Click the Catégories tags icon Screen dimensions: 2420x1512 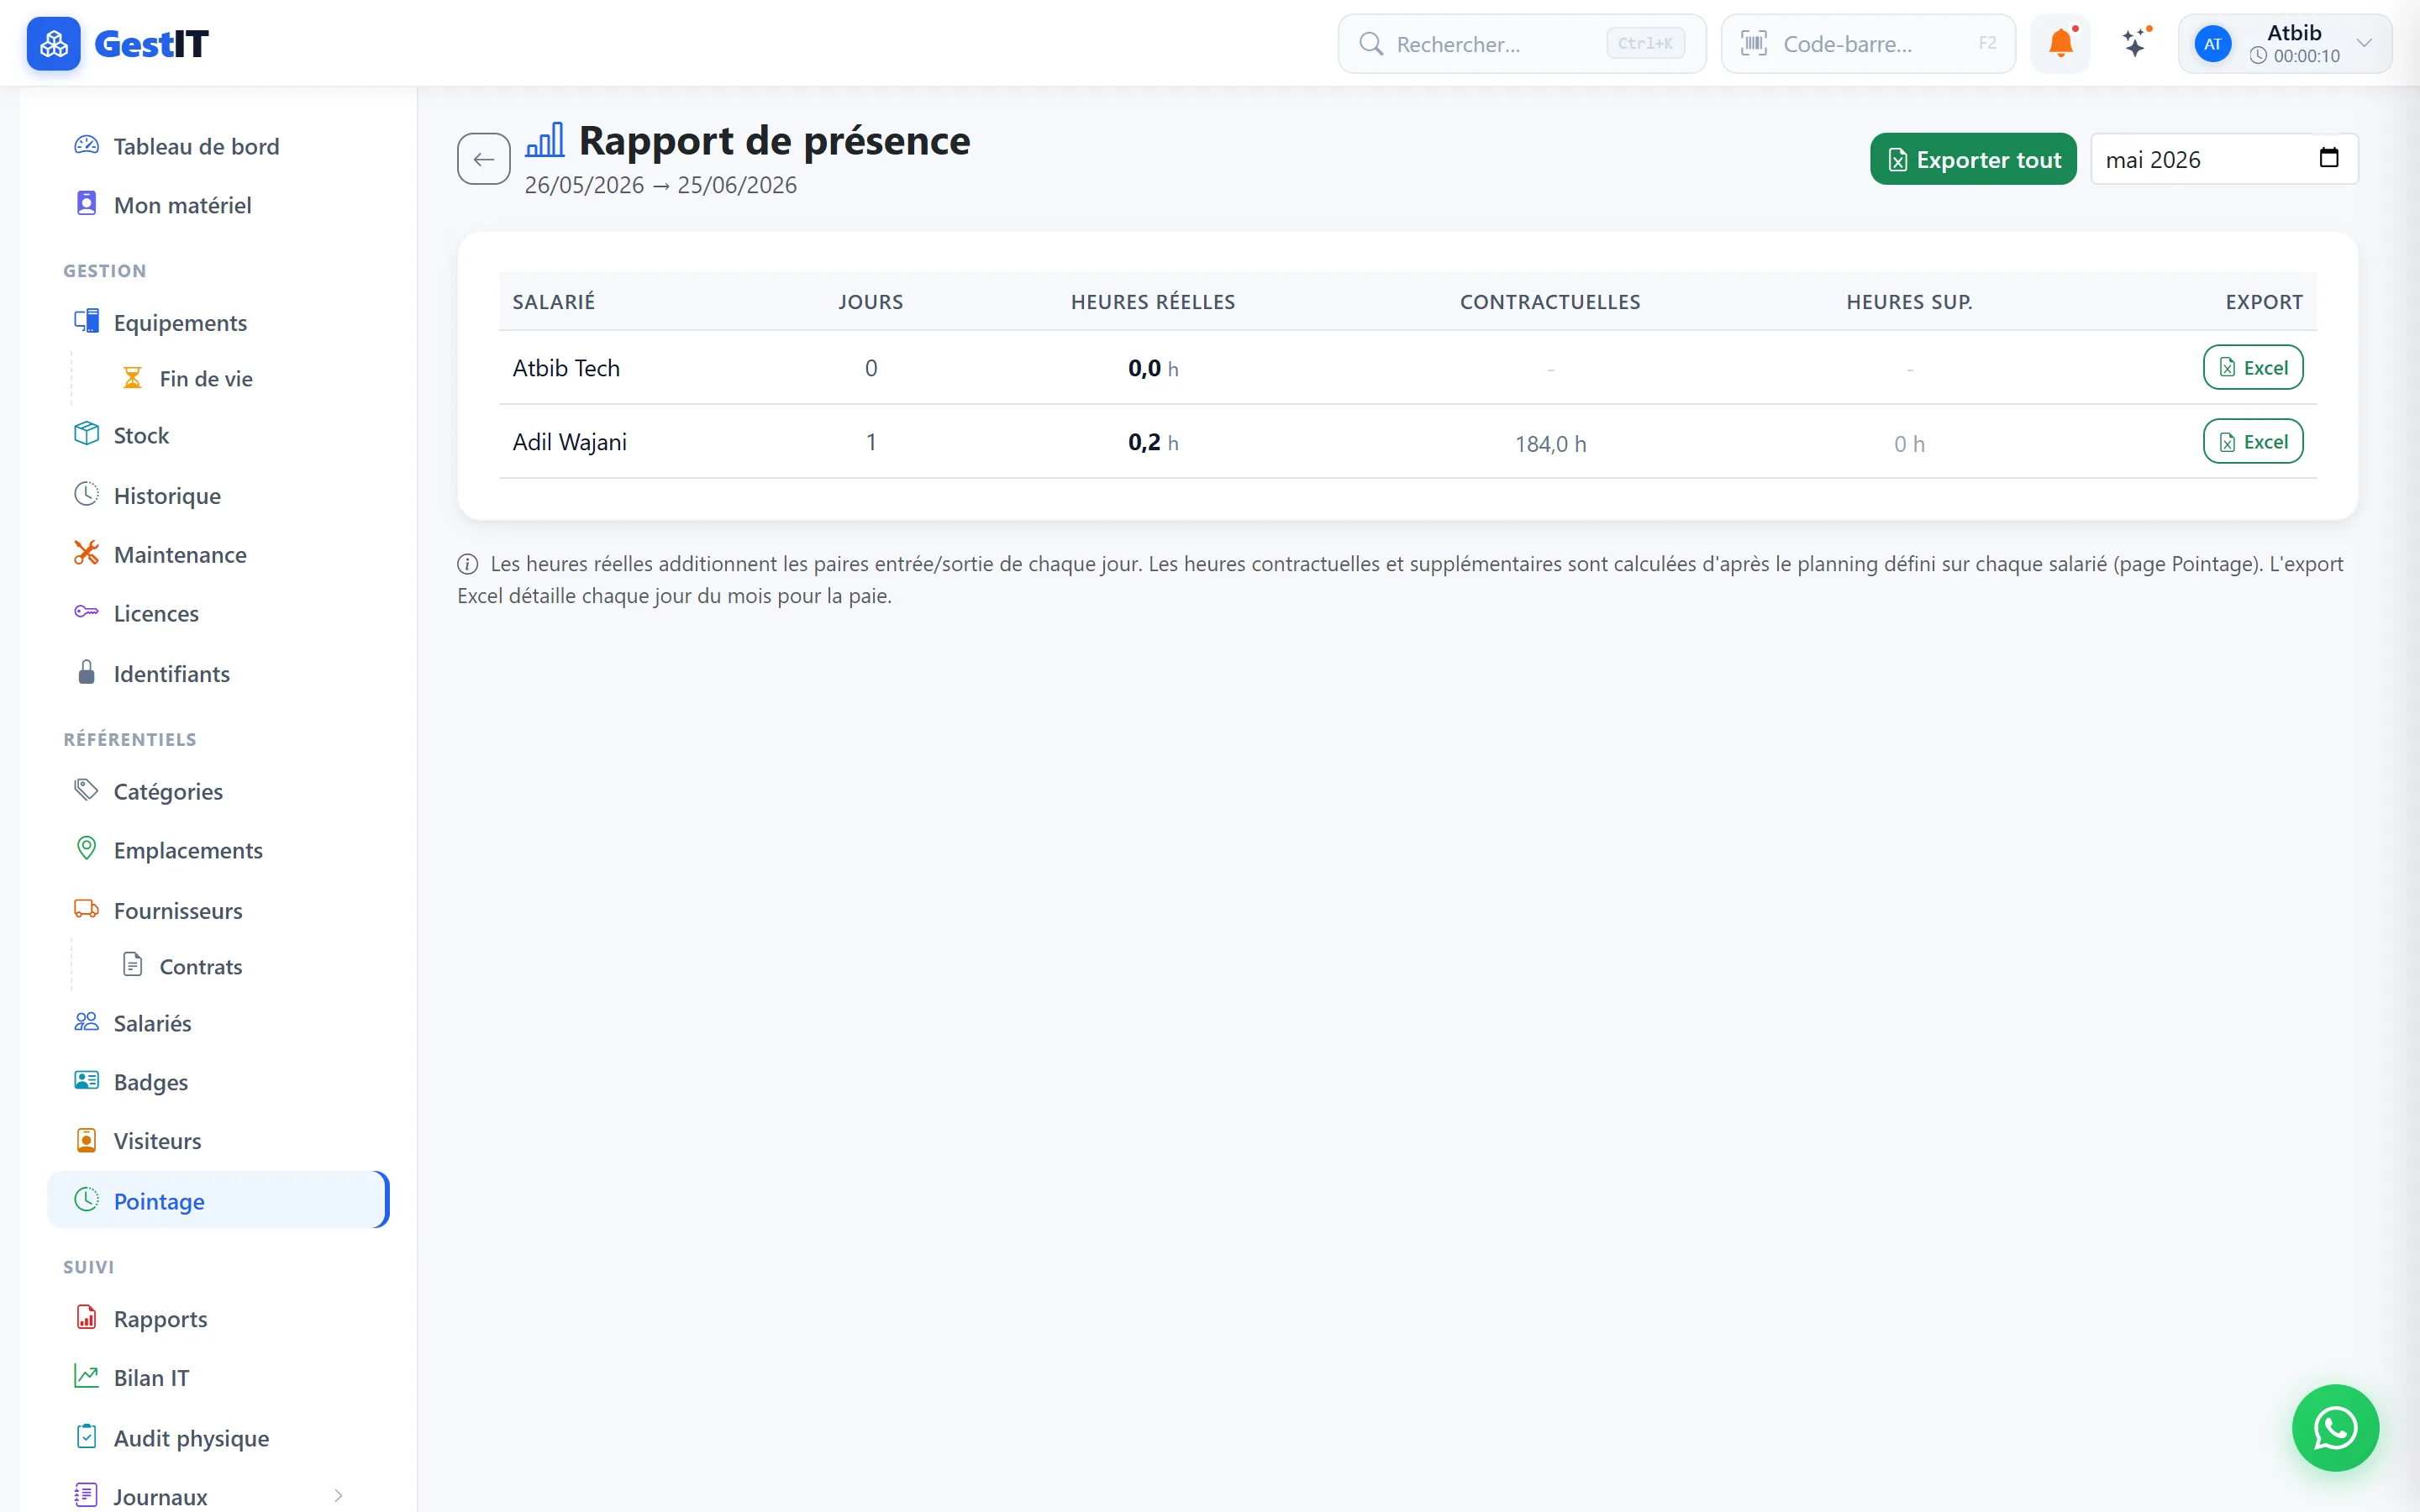click(x=87, y=790)
